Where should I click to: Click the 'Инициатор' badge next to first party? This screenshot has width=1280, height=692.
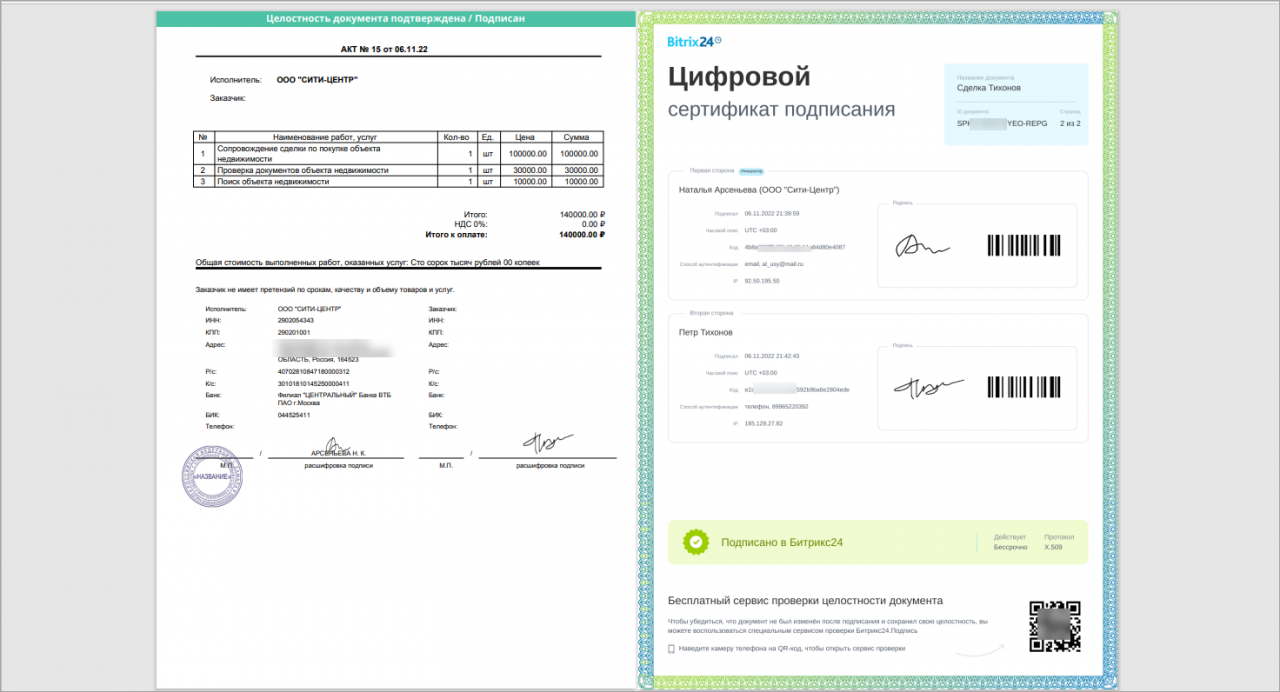(x=751, y=171)
